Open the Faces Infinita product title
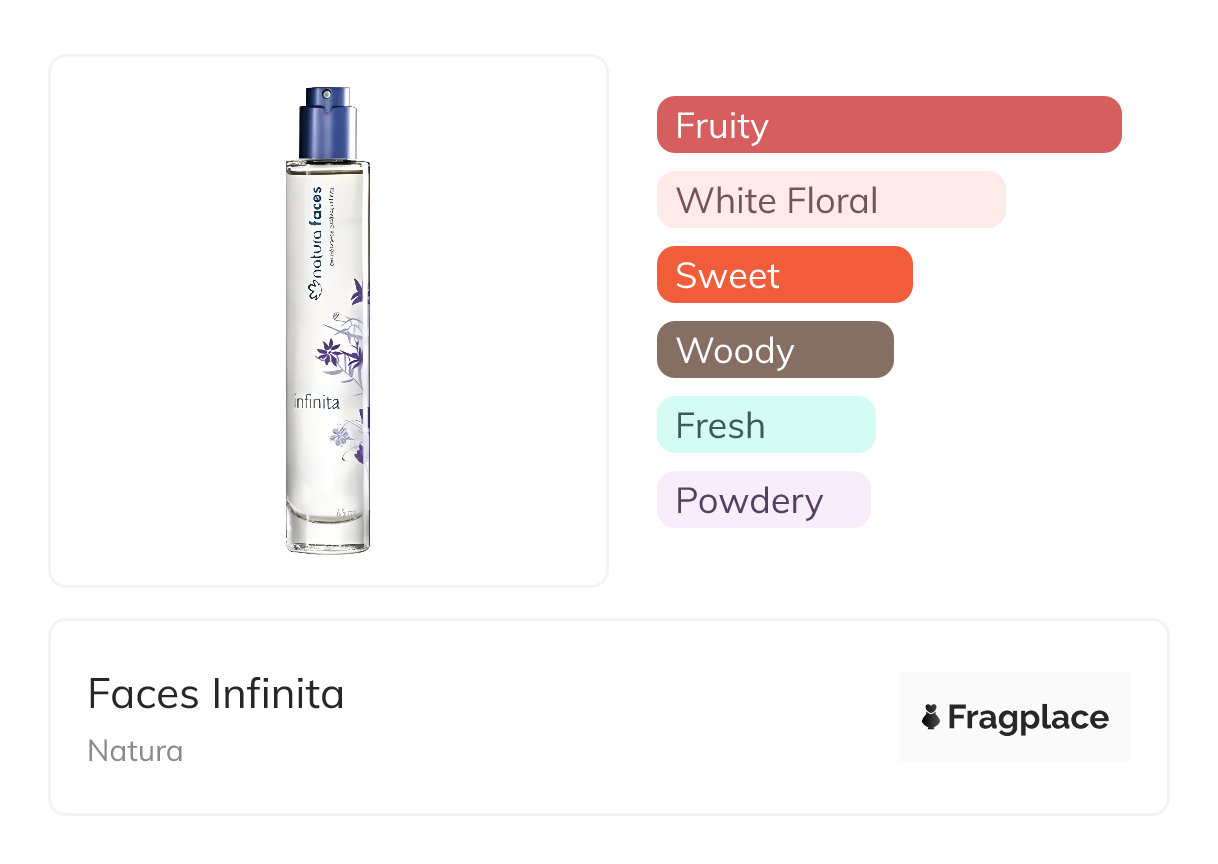The width and height of the screenshot is (1218, 864). 216,694
